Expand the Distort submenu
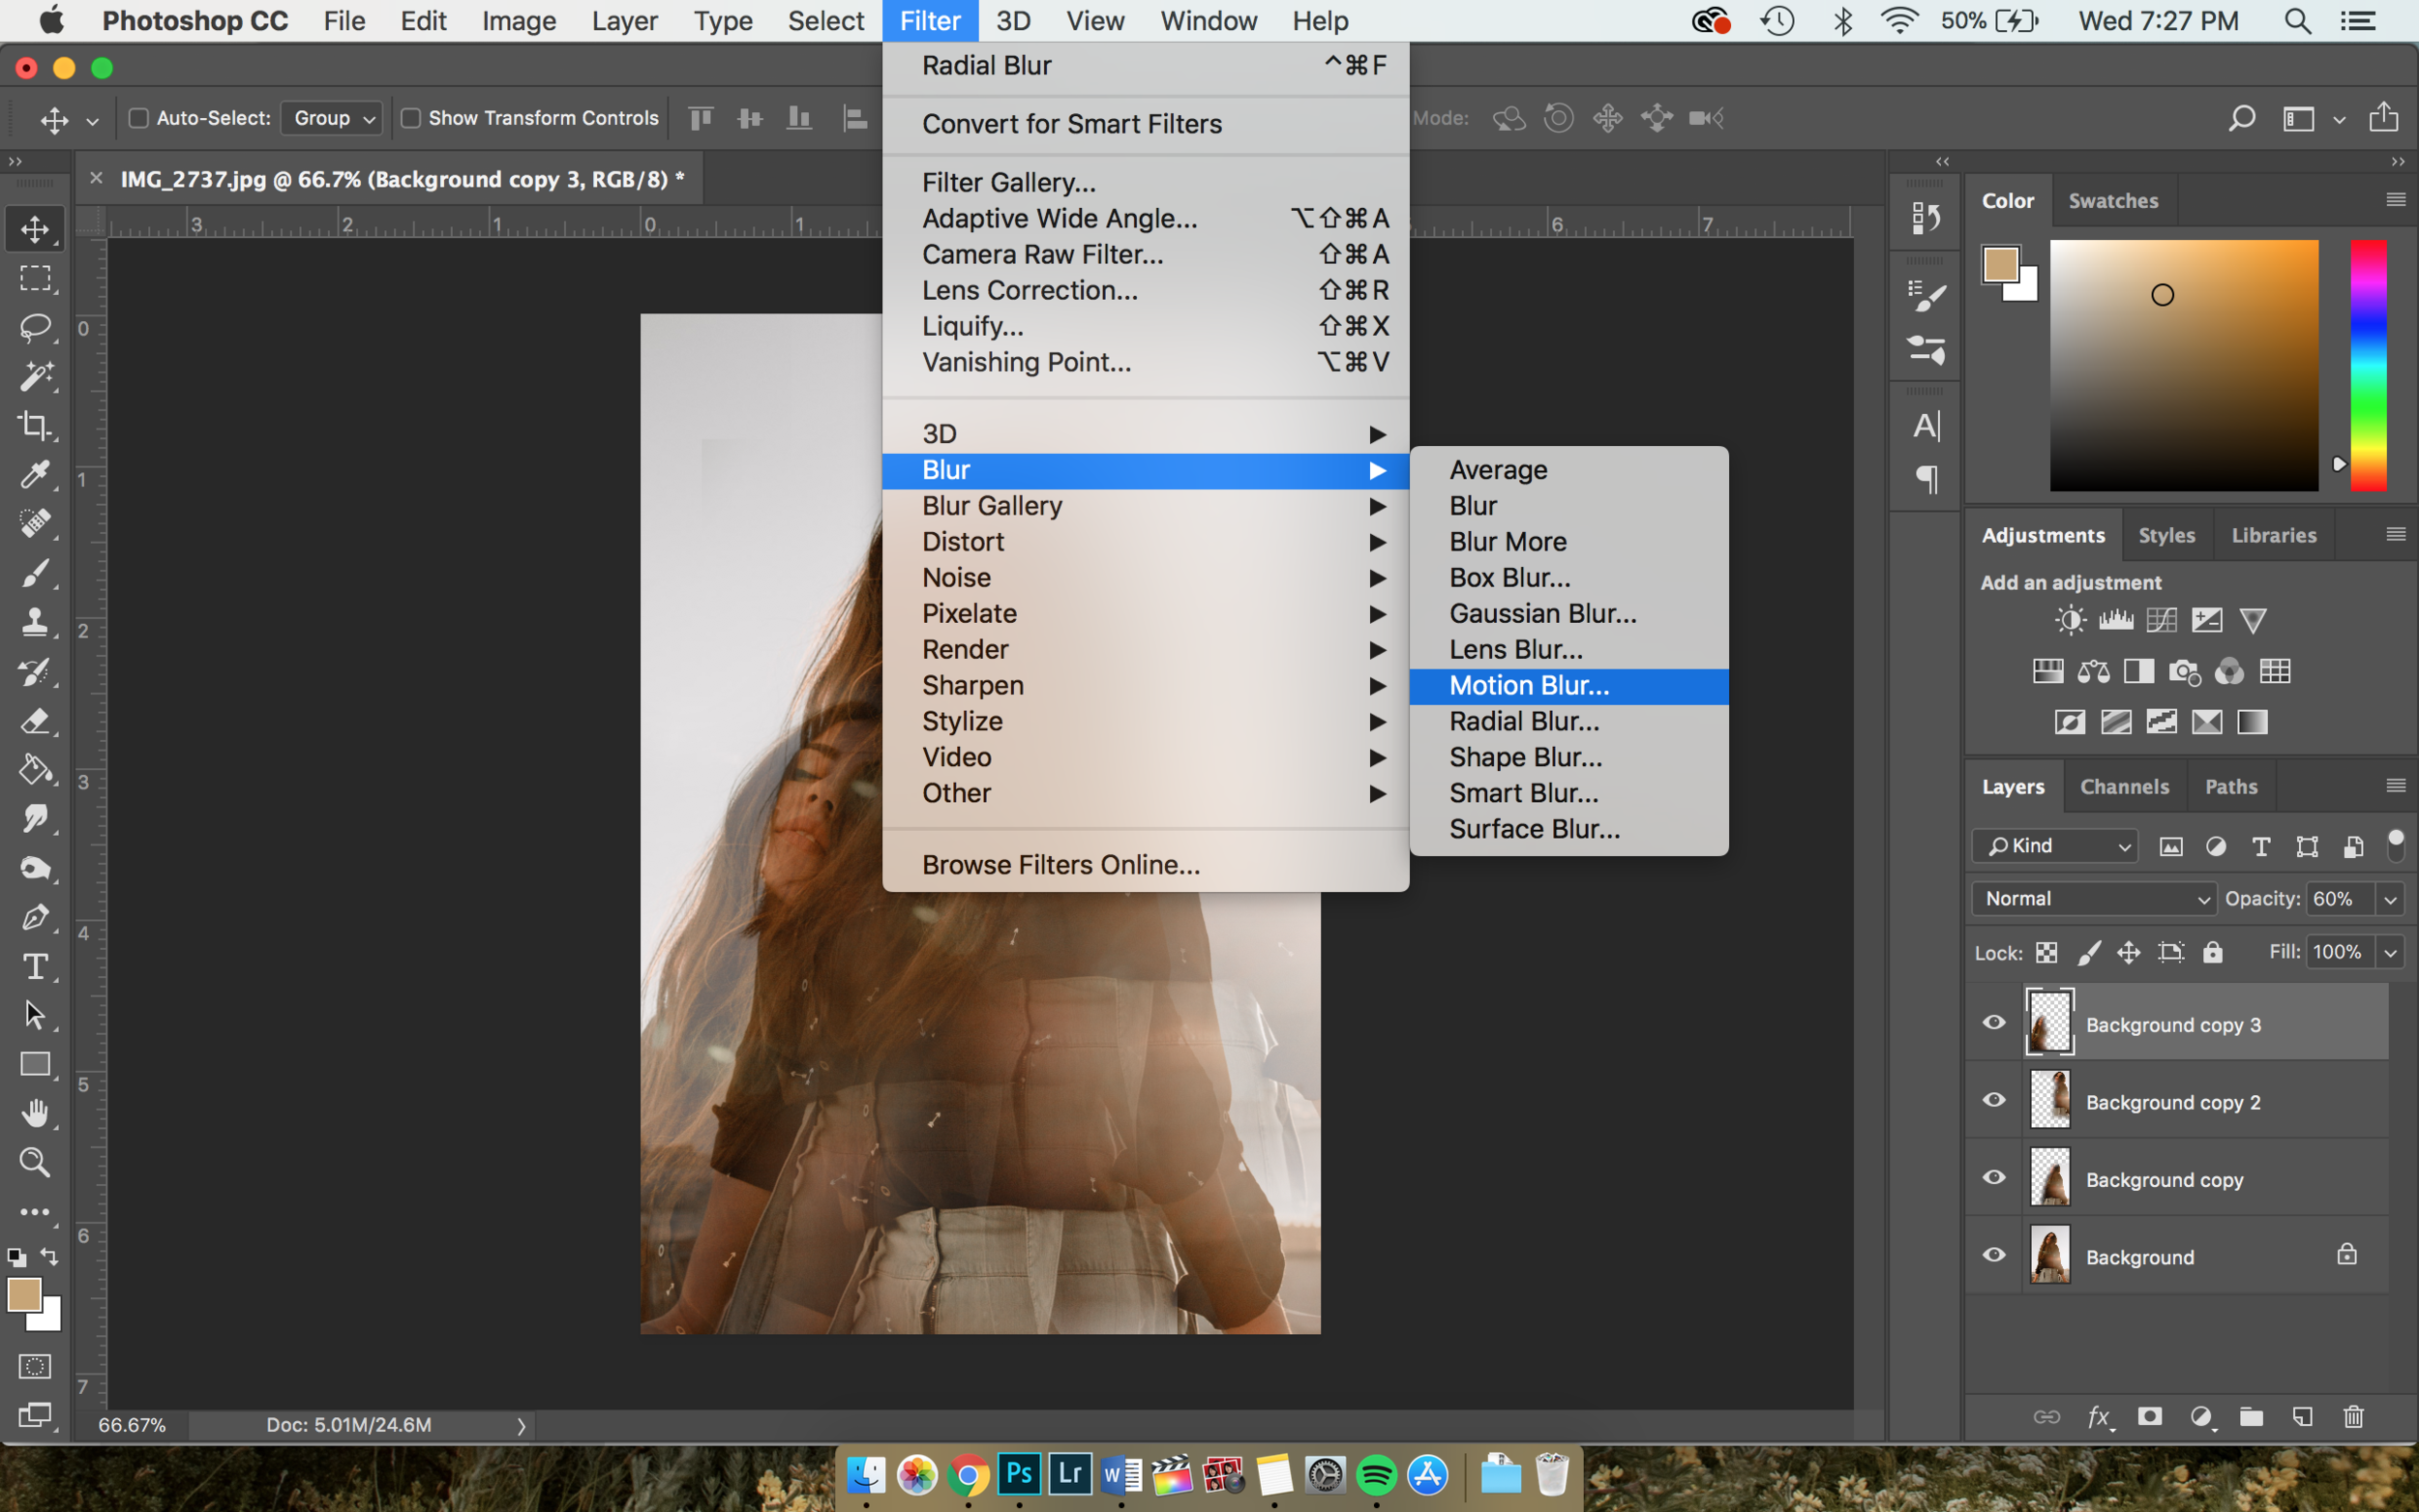 pos(1145,542)
